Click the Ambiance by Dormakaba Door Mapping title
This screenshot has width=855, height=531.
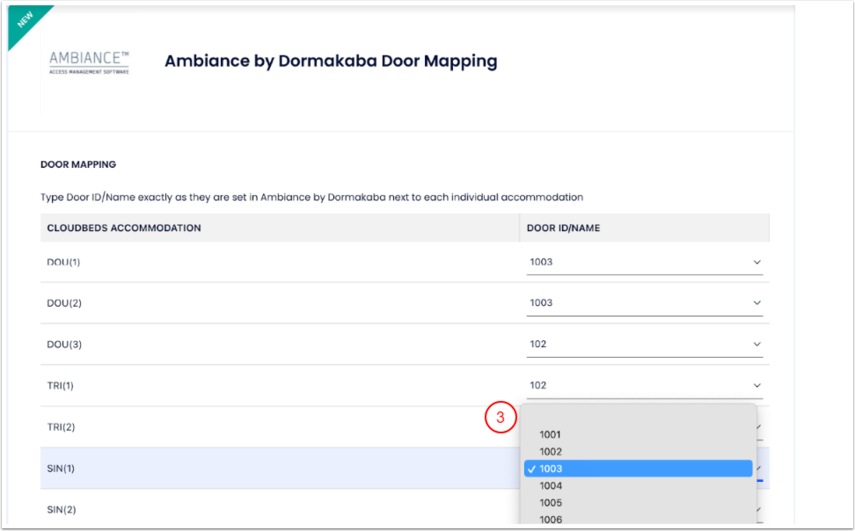click(x=330, y=61)
